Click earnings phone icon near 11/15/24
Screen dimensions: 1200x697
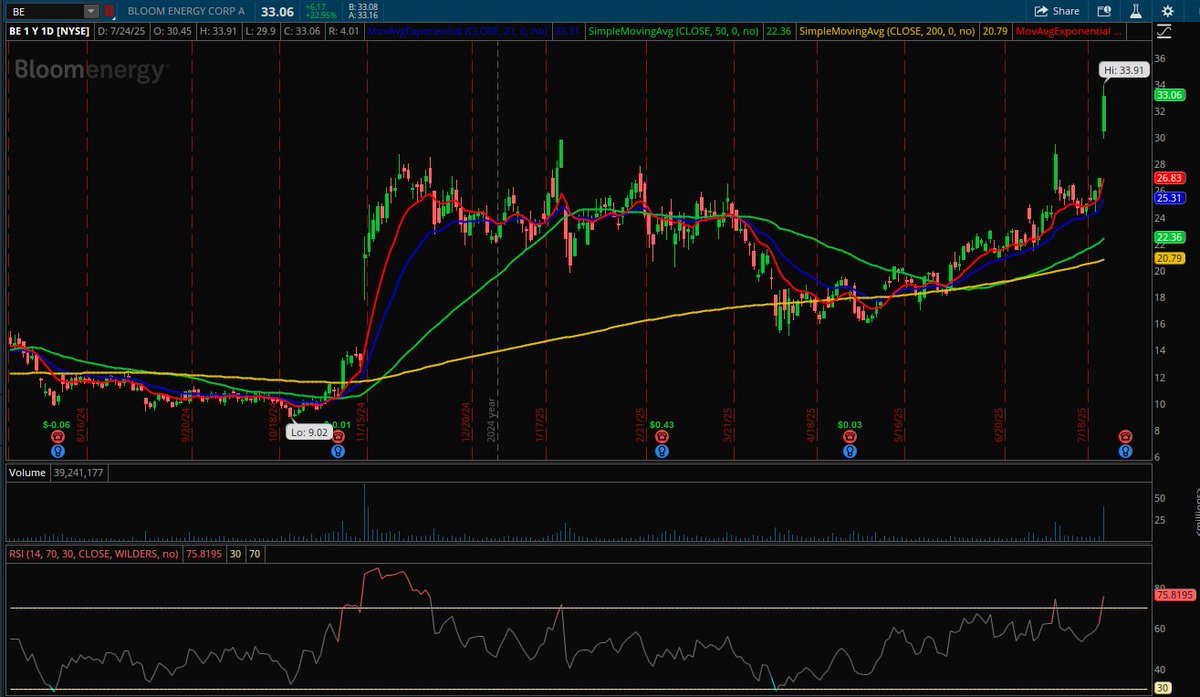click(x=336, y=437)
